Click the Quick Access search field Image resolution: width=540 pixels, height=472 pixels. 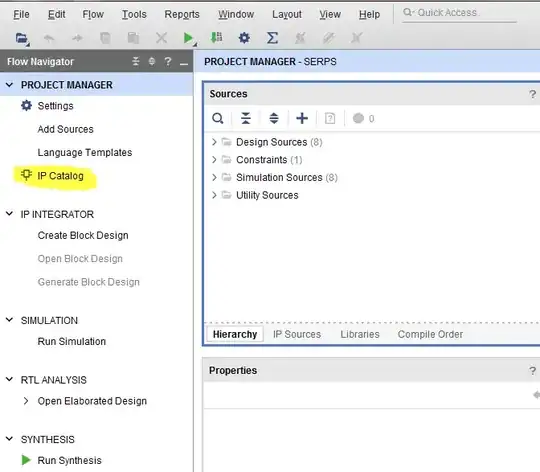[459, 13]
